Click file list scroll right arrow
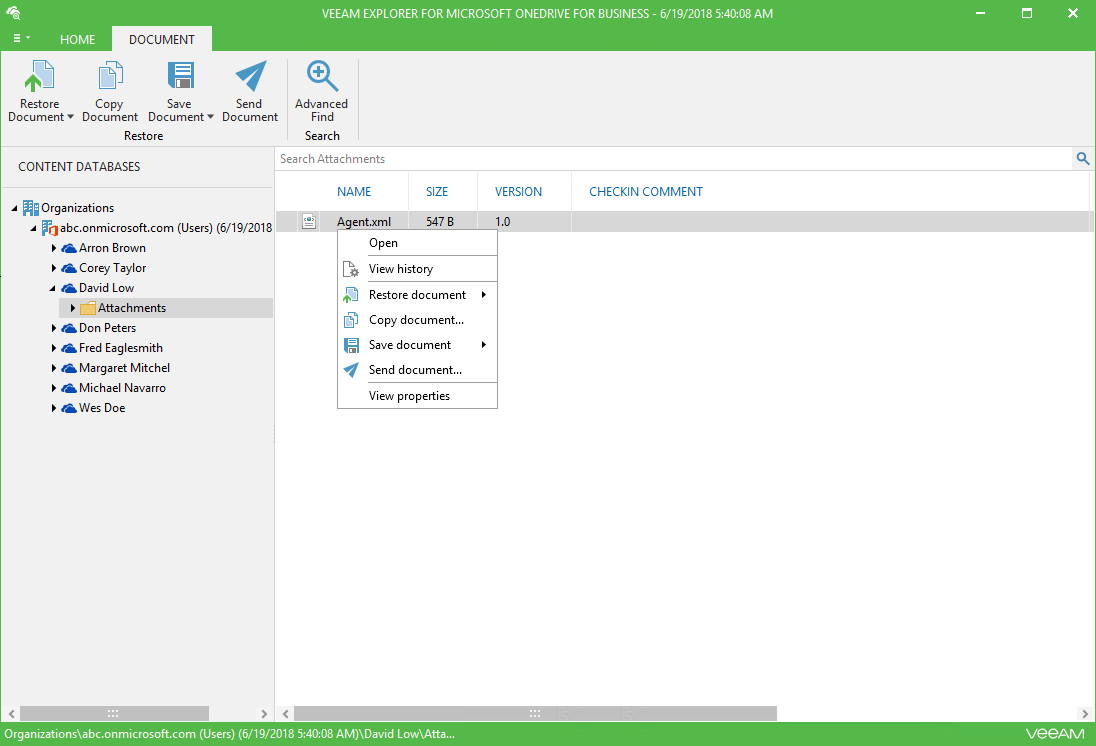1096x746 pixels. tap(1085, 714)
